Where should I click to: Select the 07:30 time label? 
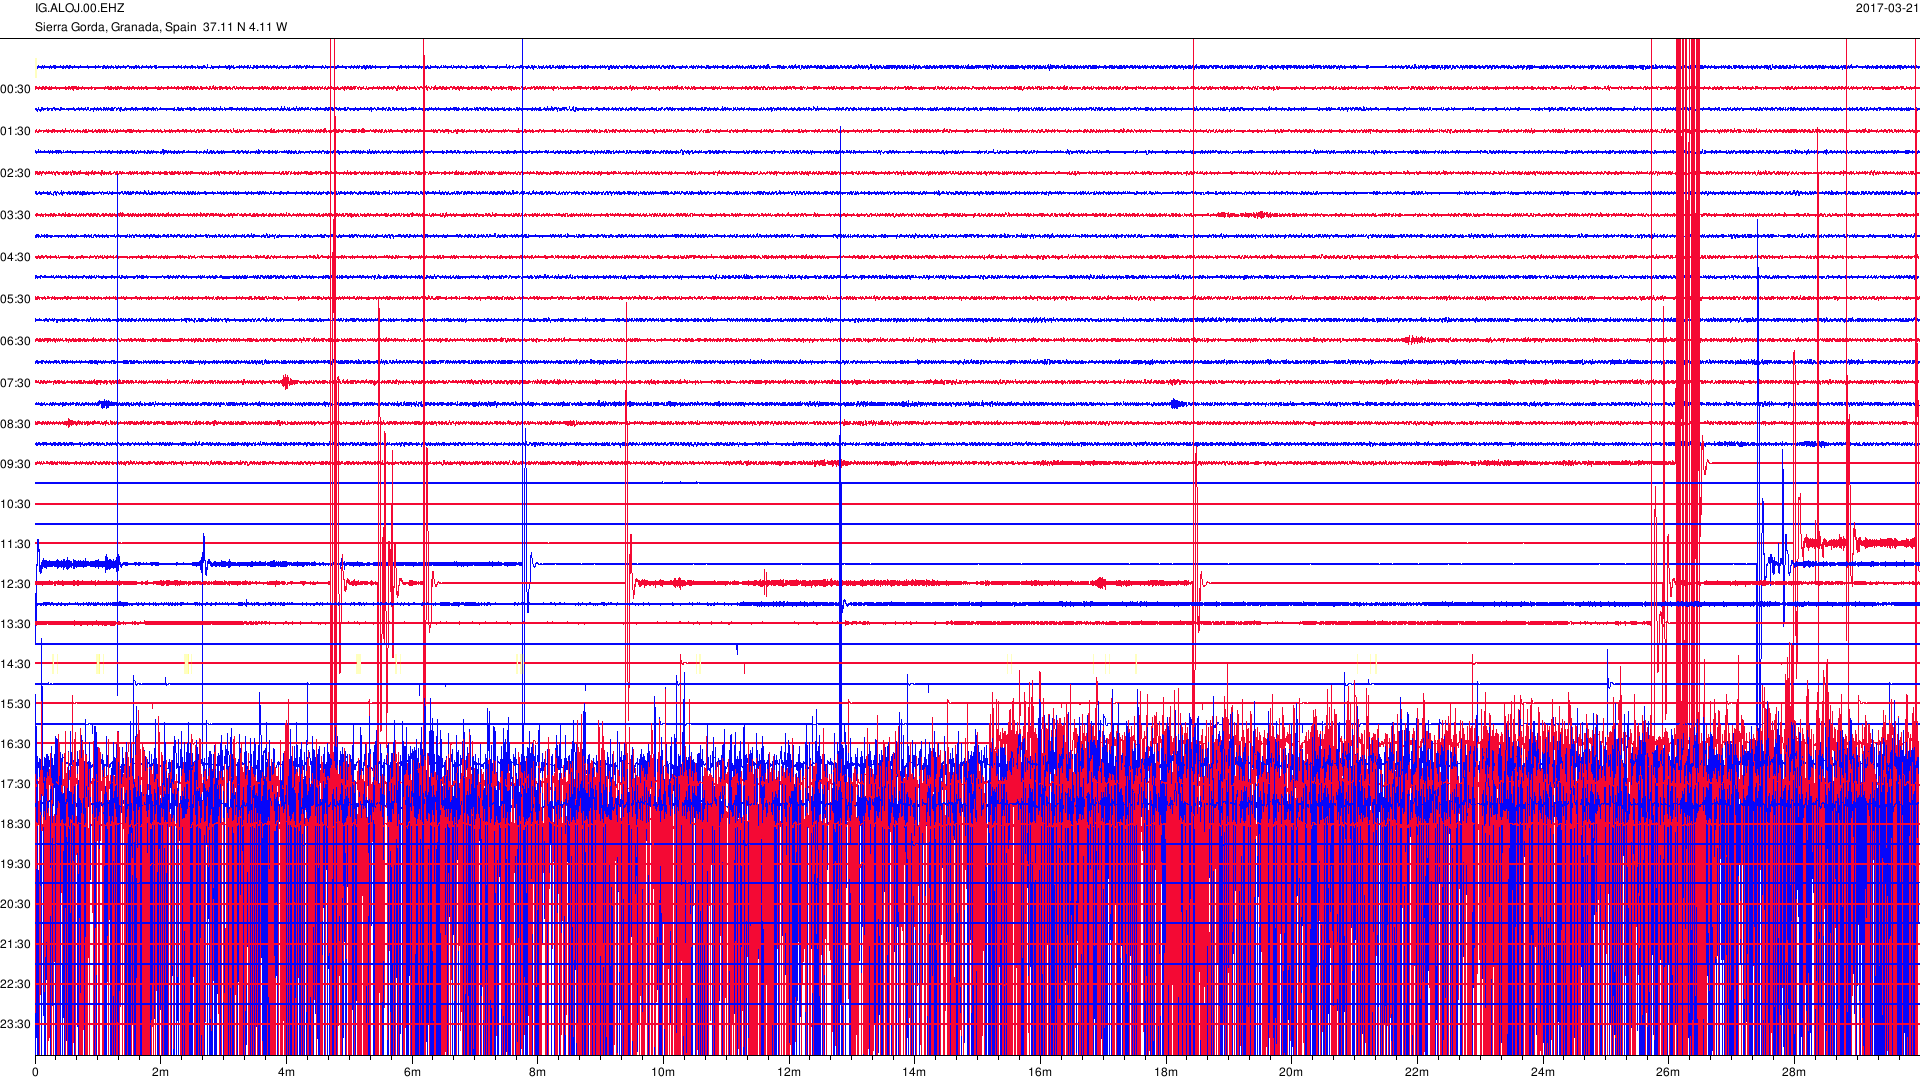16,383
